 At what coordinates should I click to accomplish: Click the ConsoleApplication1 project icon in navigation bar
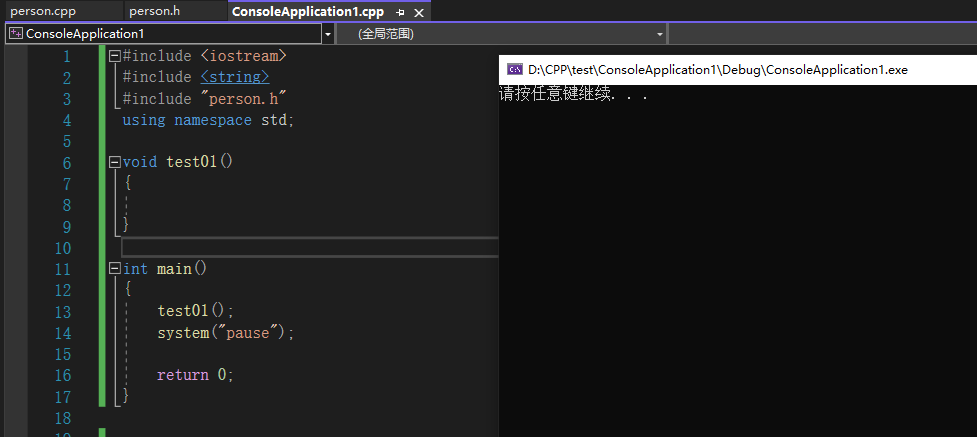tap(16, 34)
